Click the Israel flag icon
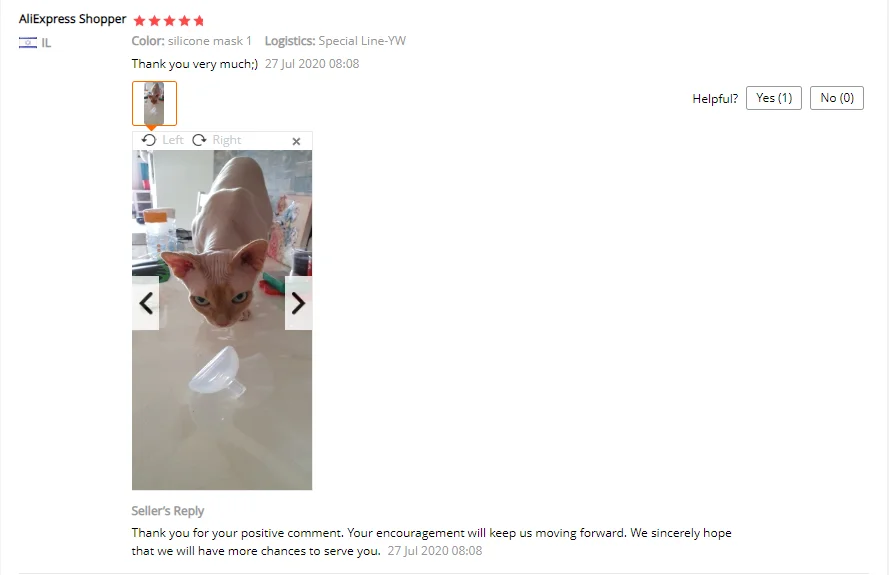The width and height of the screenshot is (889, 575). [28, 43]
